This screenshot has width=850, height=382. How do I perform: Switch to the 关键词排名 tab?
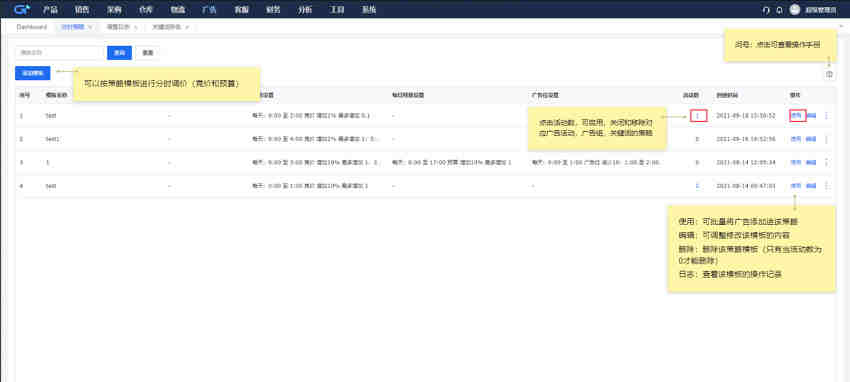tap(166, 27)
